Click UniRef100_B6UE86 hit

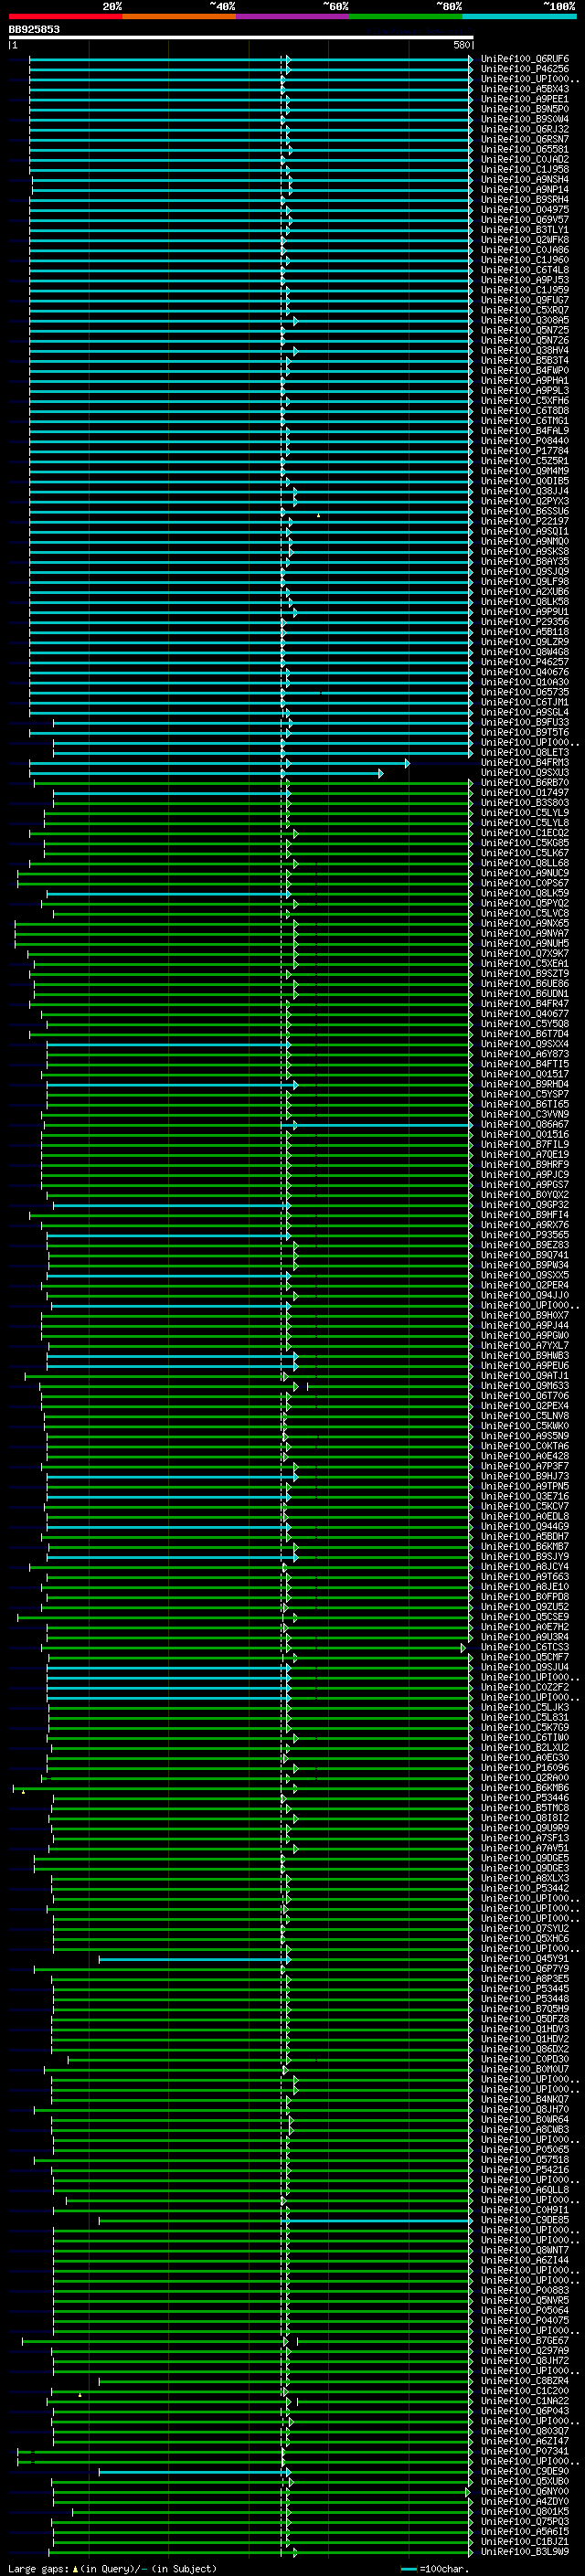[524, 984]
